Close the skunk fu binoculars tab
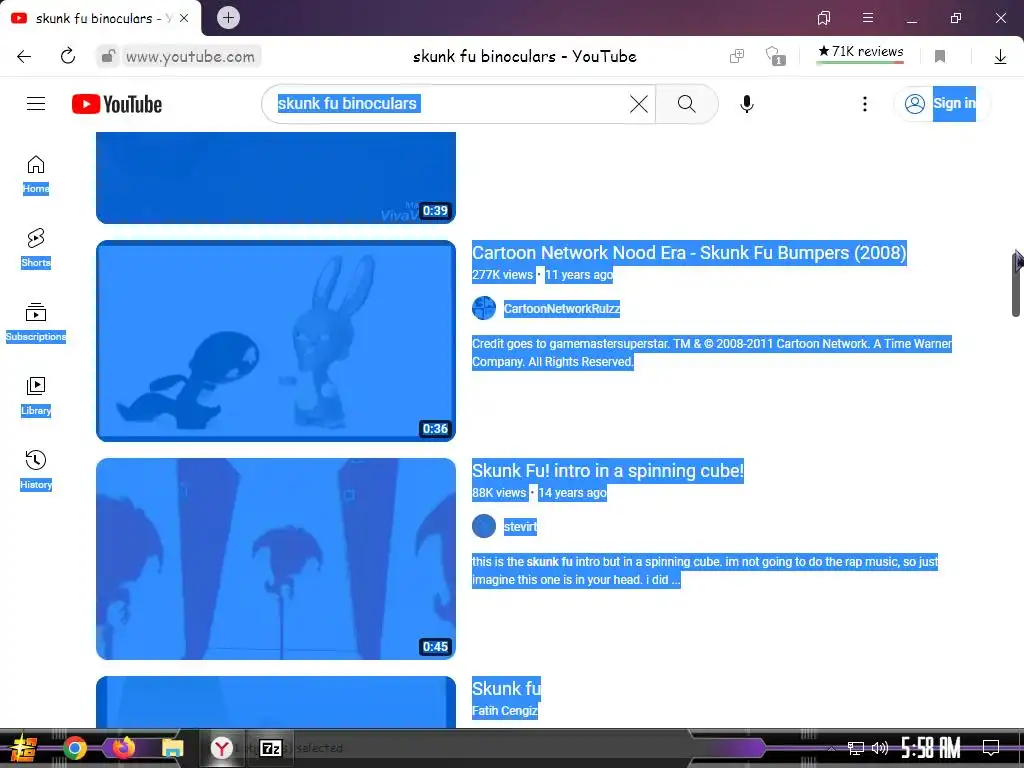Image resolution: width=1024 pixels, height=768 pixels. click(184, 18)
